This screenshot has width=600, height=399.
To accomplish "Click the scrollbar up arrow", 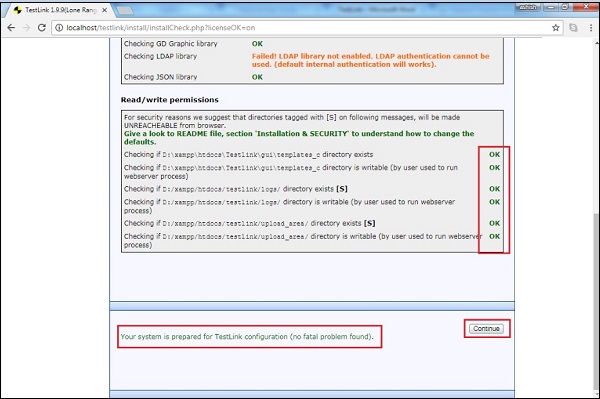I will 596,43.
